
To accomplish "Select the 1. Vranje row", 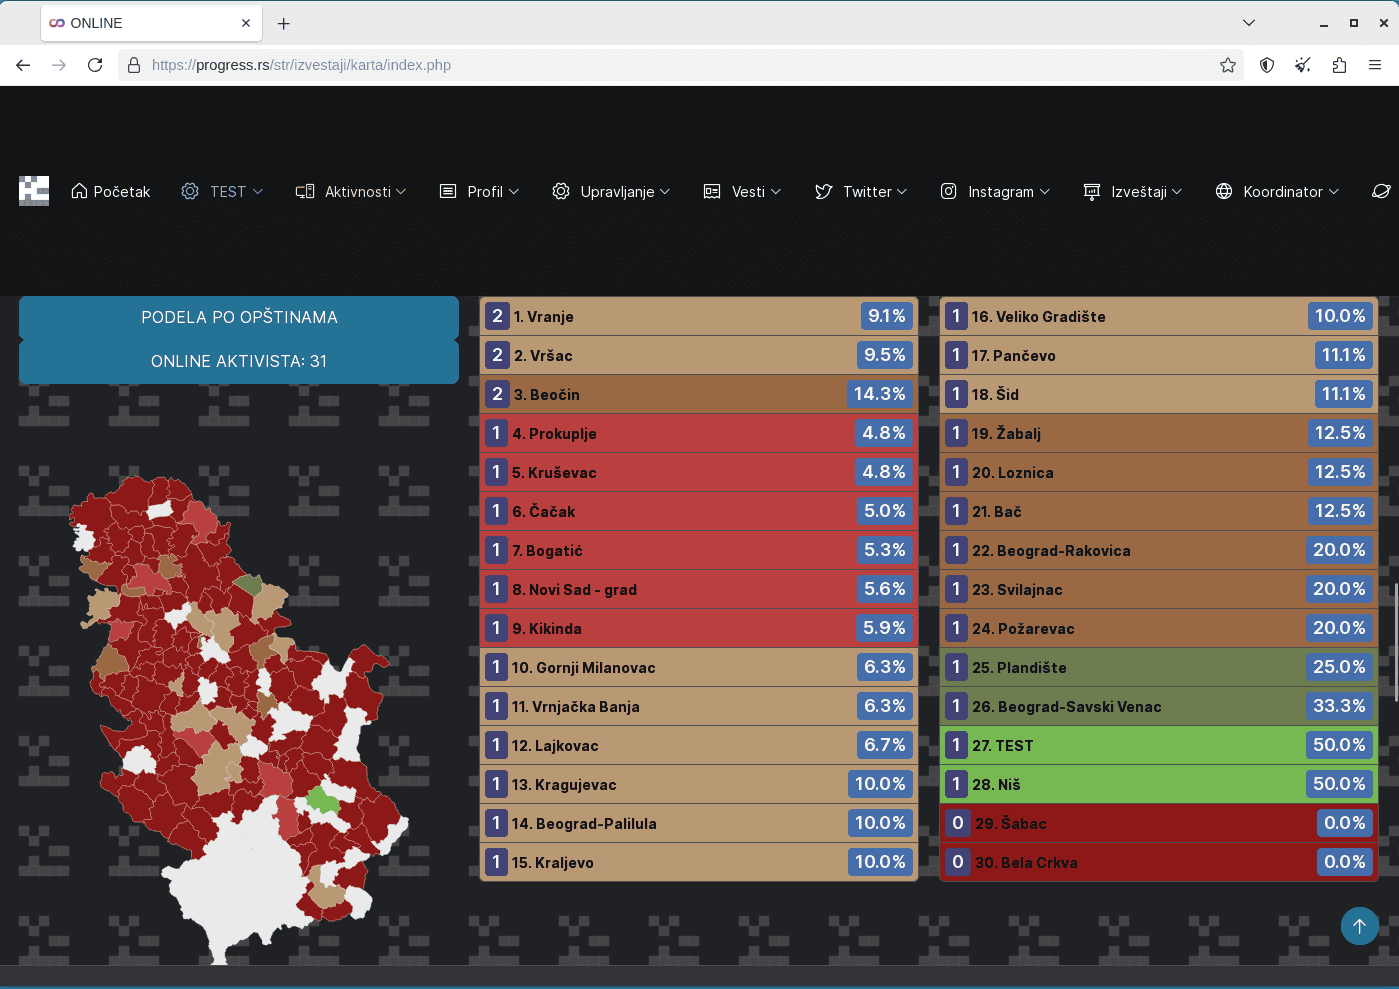I will click(x=699, y=316).
